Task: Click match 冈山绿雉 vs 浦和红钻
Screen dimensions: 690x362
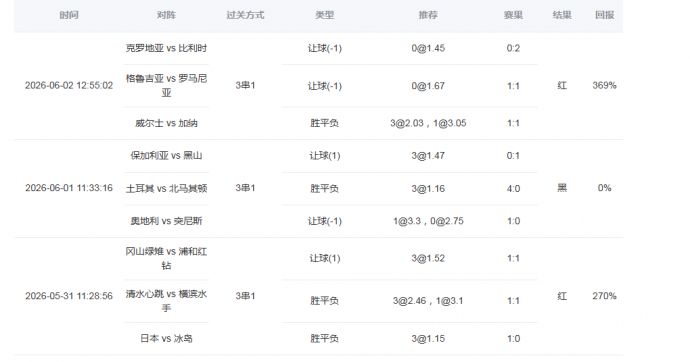Action: pyautogui.click(x=166, y=258)
